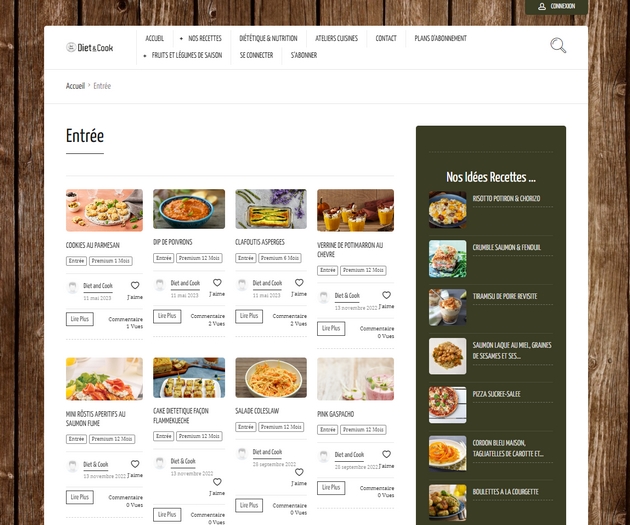Open Crumble Saumon & Fenouil sidebar thumbnail
The image size is (630, 525).
pos(448,259)
